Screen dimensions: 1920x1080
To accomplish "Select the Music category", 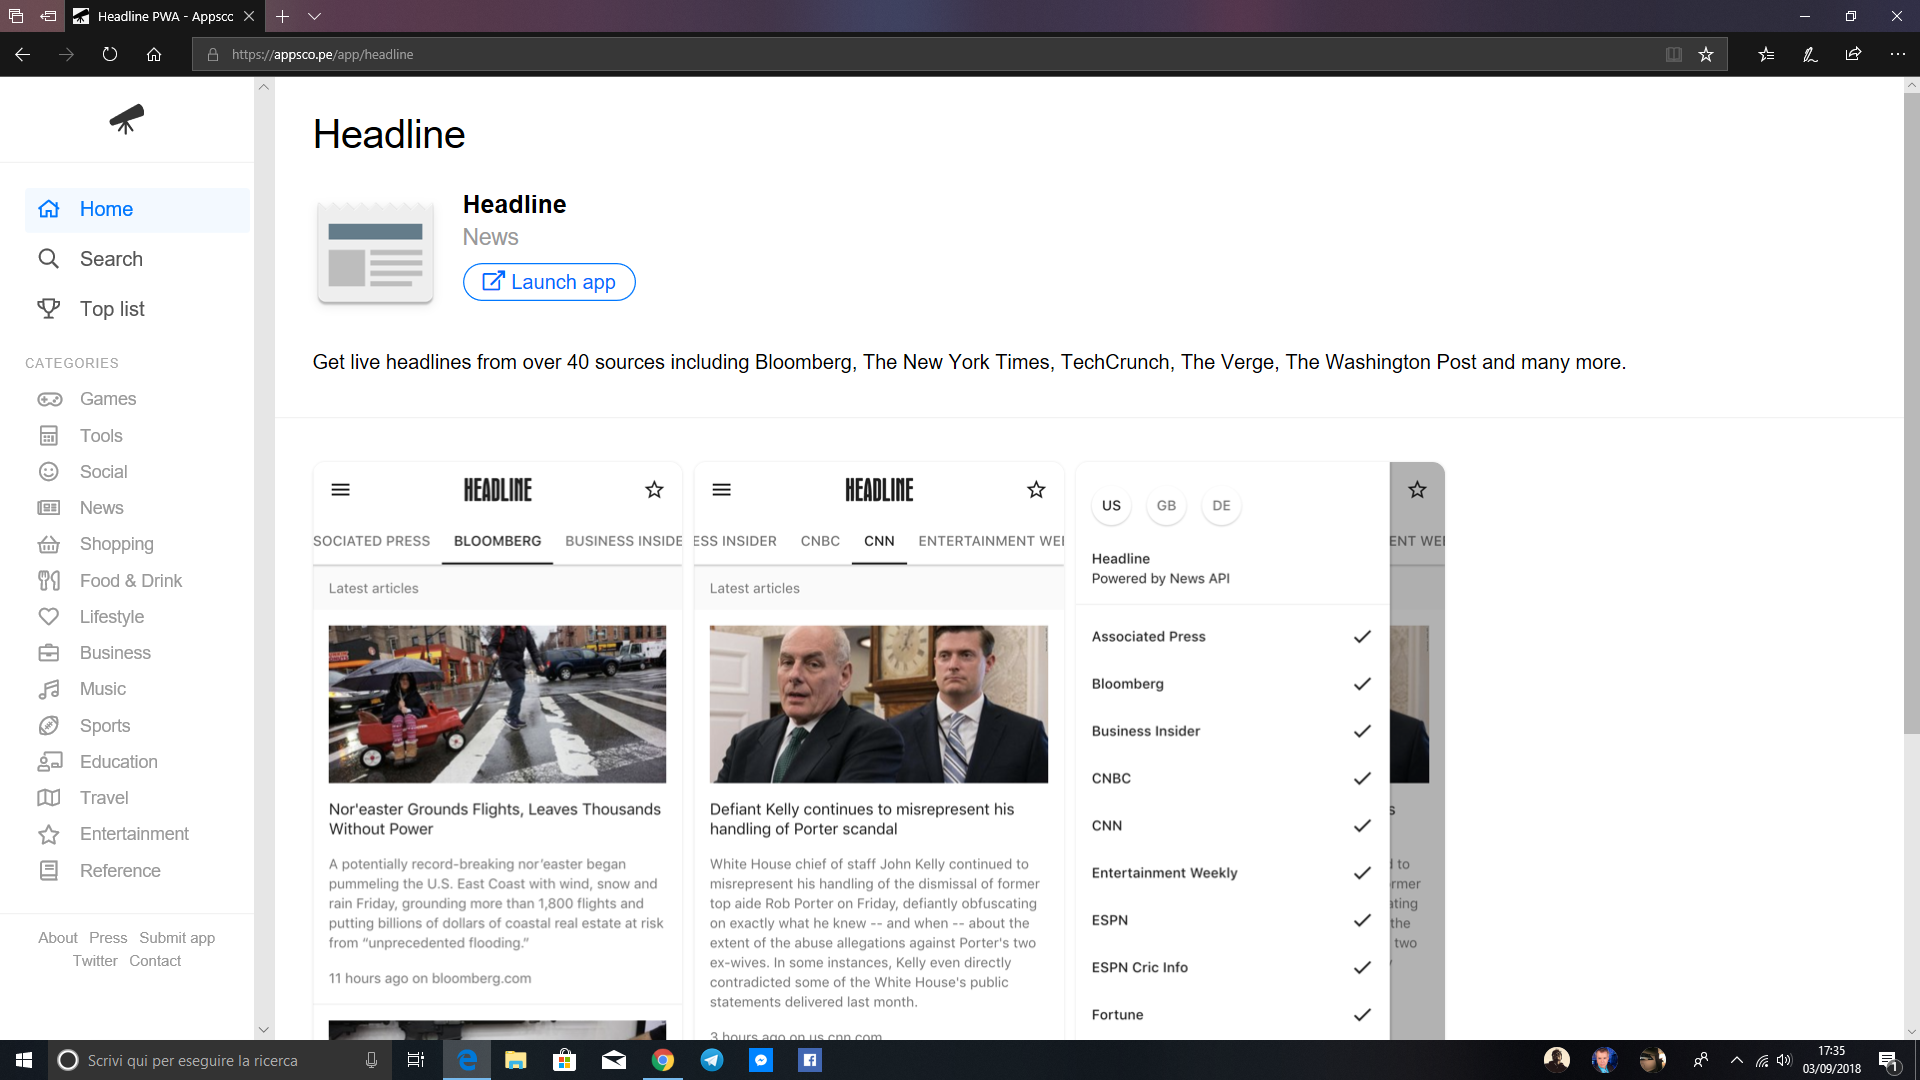I will point(102,689).
